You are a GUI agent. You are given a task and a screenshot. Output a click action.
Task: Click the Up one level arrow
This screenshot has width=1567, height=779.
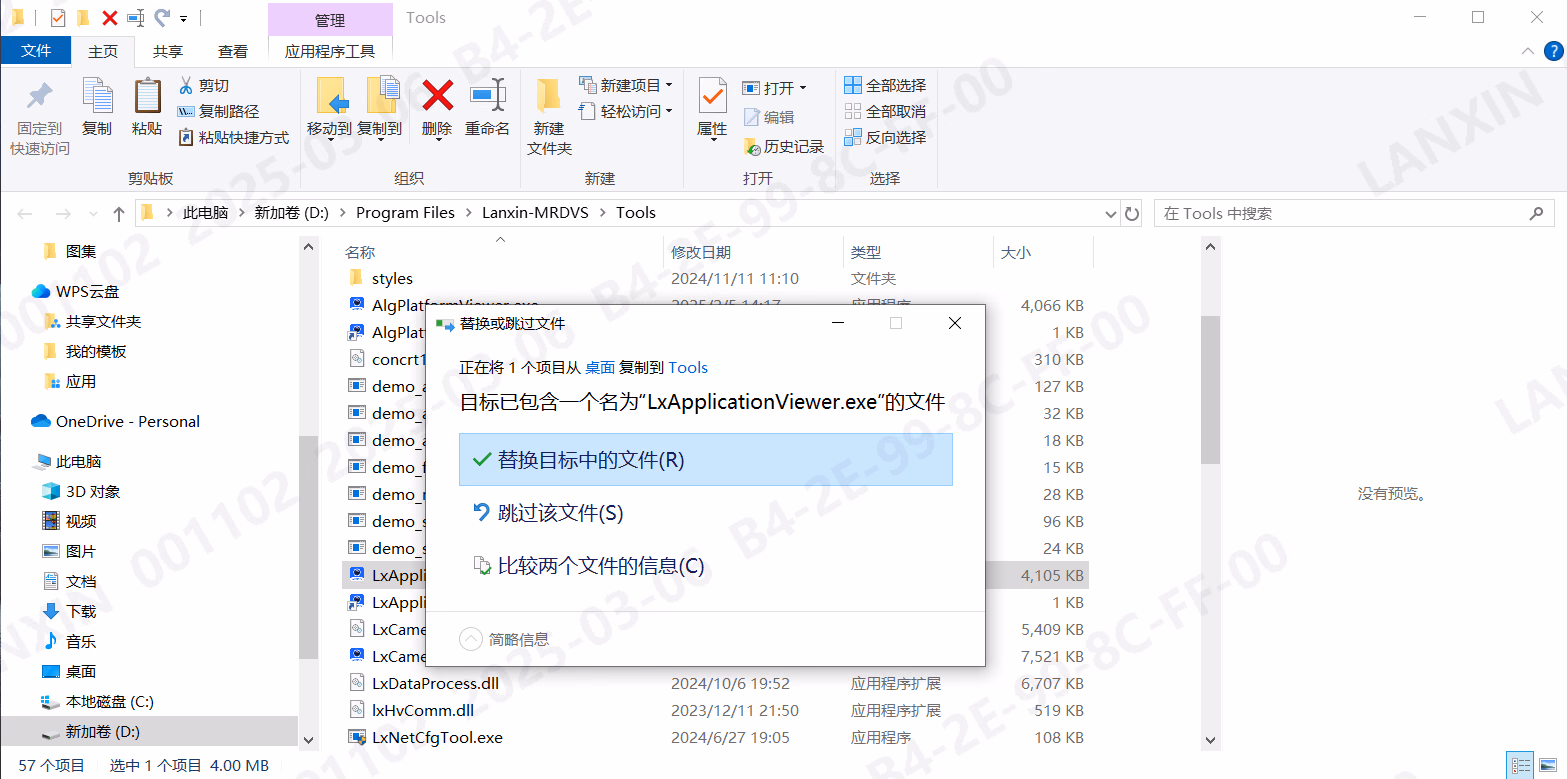pyautogui.click(x=119, y=213)
